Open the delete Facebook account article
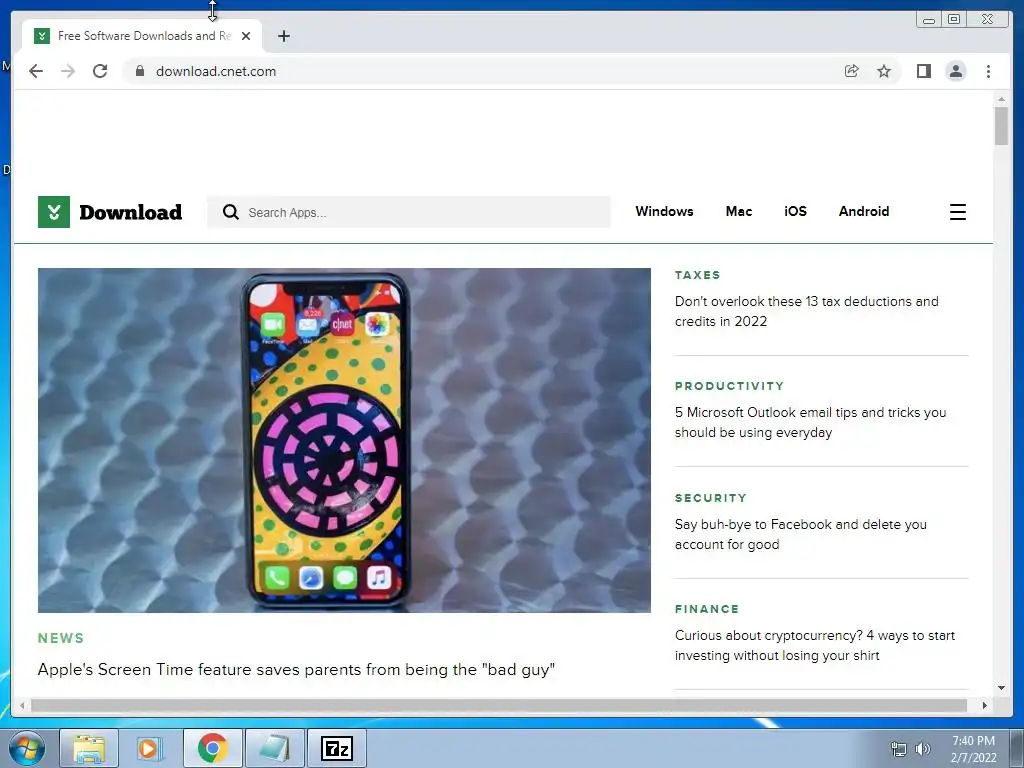1024x768 pixels. (x=801, y=534)
